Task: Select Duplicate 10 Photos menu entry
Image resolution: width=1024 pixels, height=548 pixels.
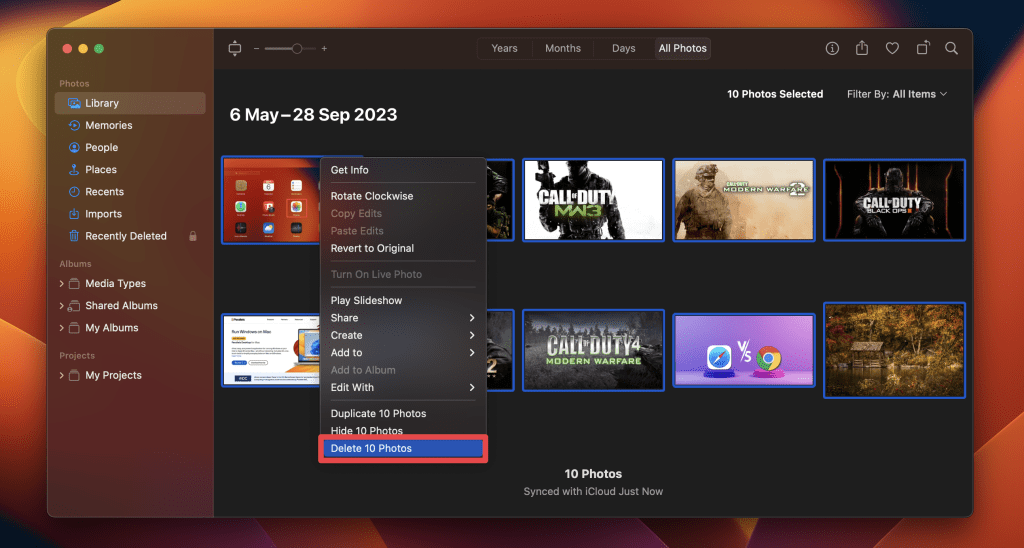Action: [378, 413]
